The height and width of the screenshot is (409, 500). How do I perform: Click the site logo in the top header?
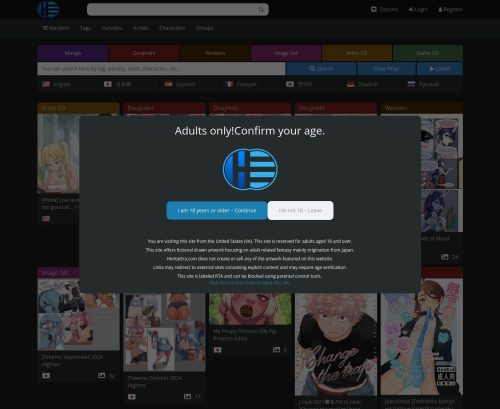pyautogui.click(x=48, y=9)
